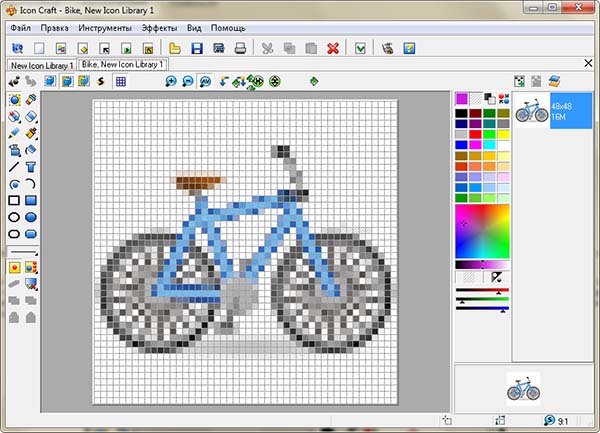Viewport: 600px width, 433px height.
Task: Open the Файл menu
Action: (x=20, y=27)
